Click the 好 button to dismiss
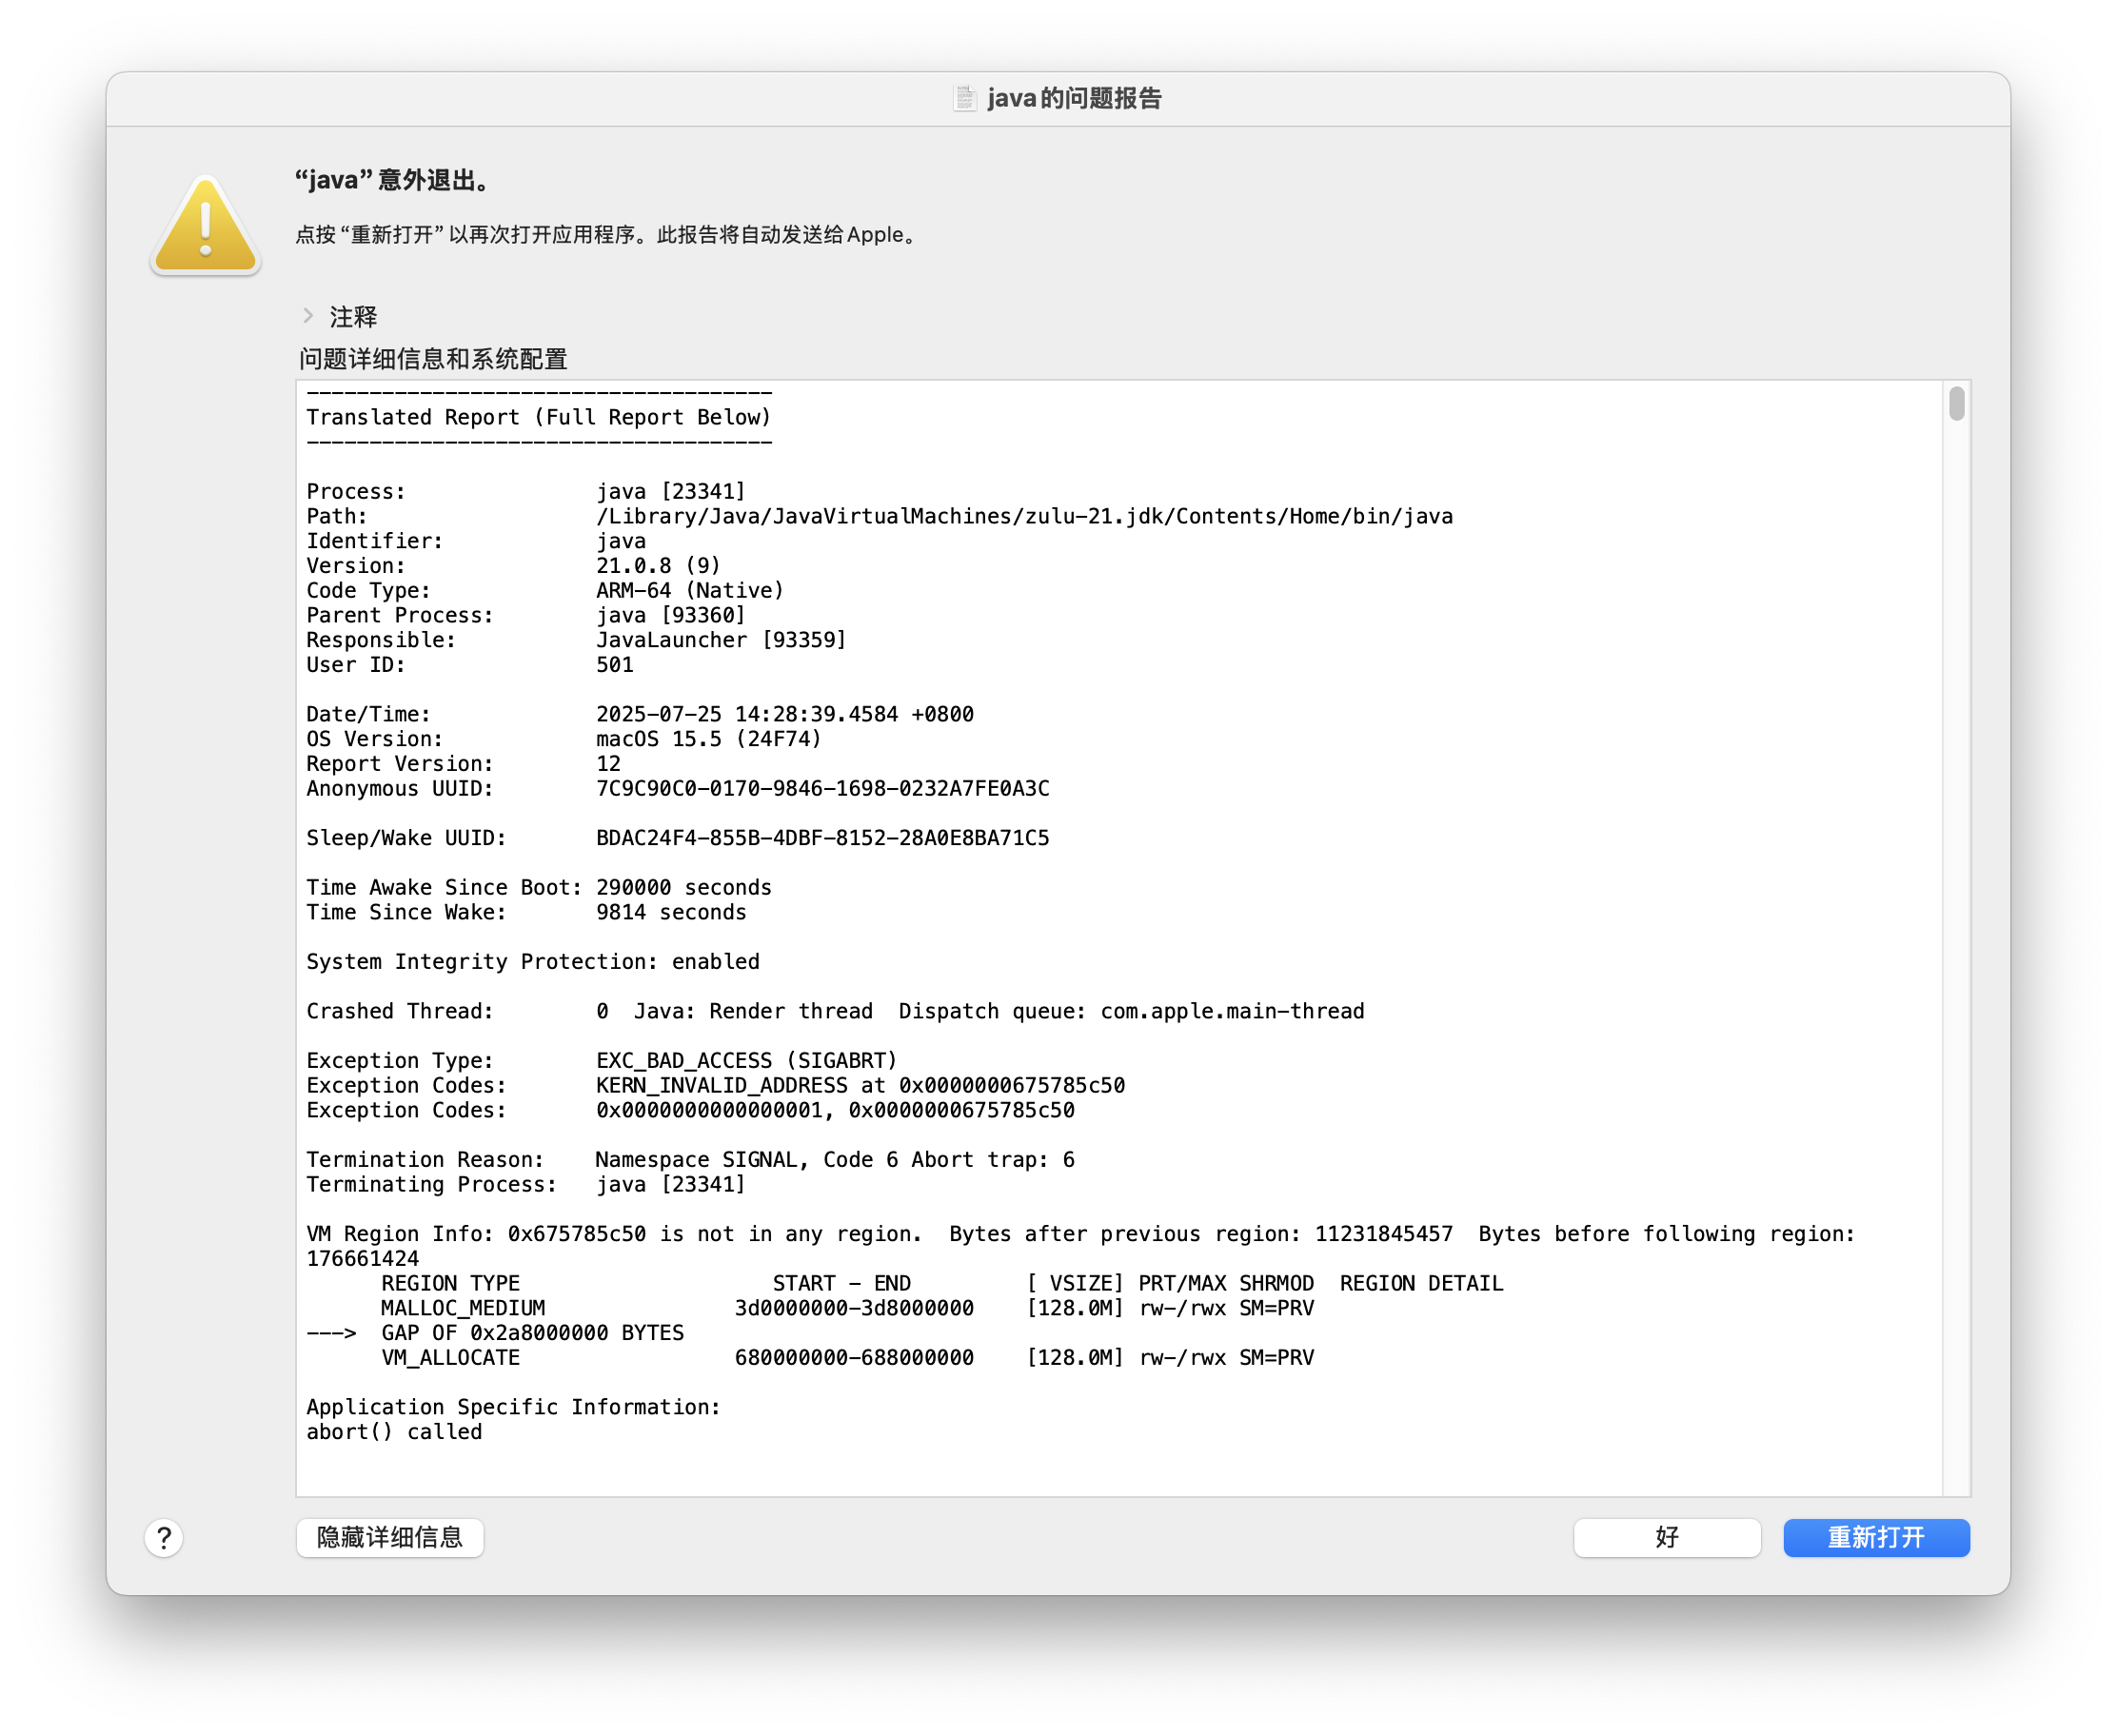 1667,1538
